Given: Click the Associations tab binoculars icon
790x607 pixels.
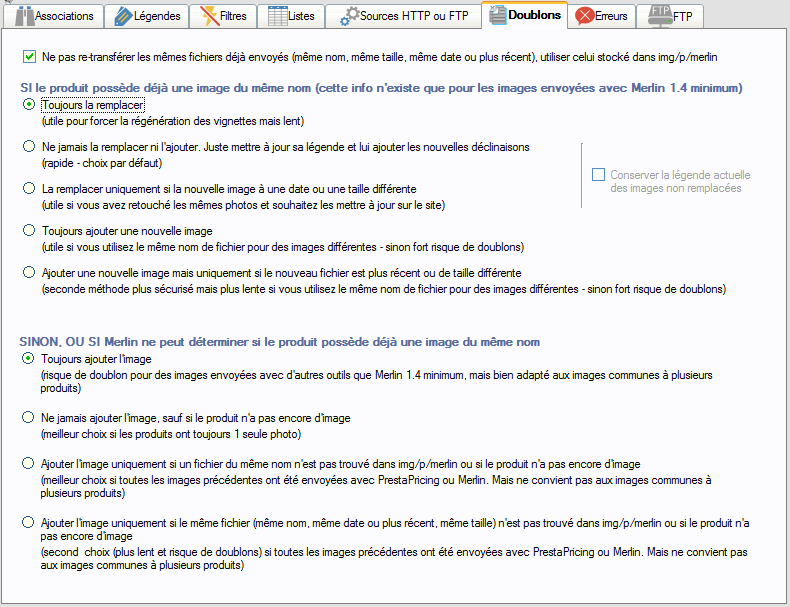Looking at the screenshot, I should (x=22, y=16).
